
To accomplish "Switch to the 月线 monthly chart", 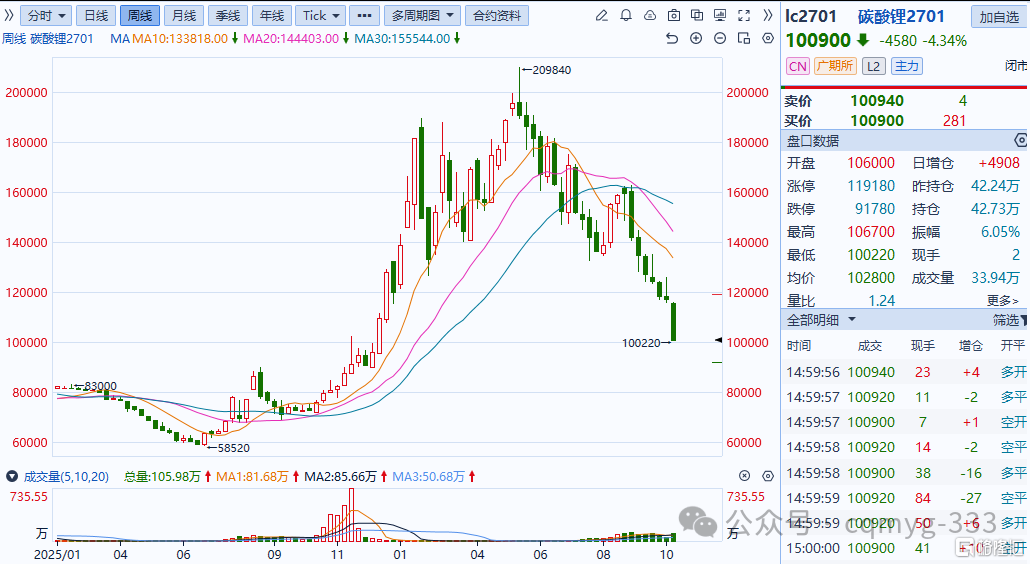I will pos(184,16).
